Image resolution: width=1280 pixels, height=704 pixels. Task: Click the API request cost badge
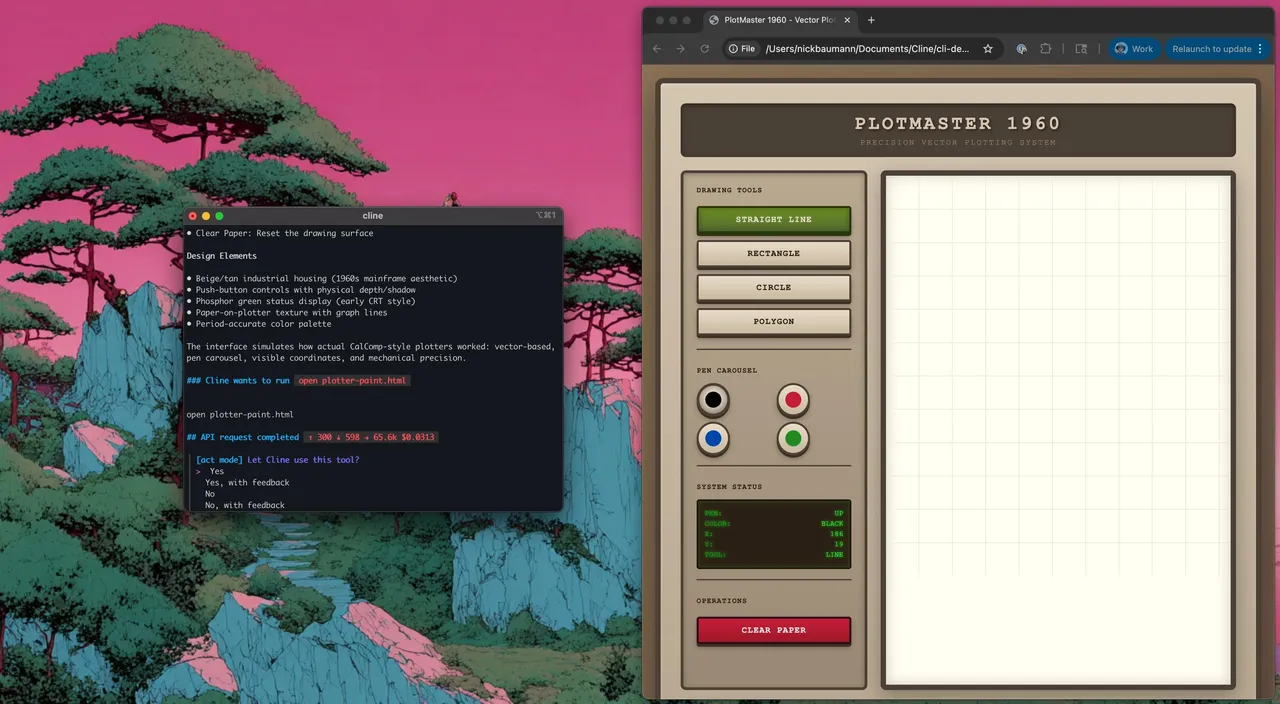coord(371,437)
